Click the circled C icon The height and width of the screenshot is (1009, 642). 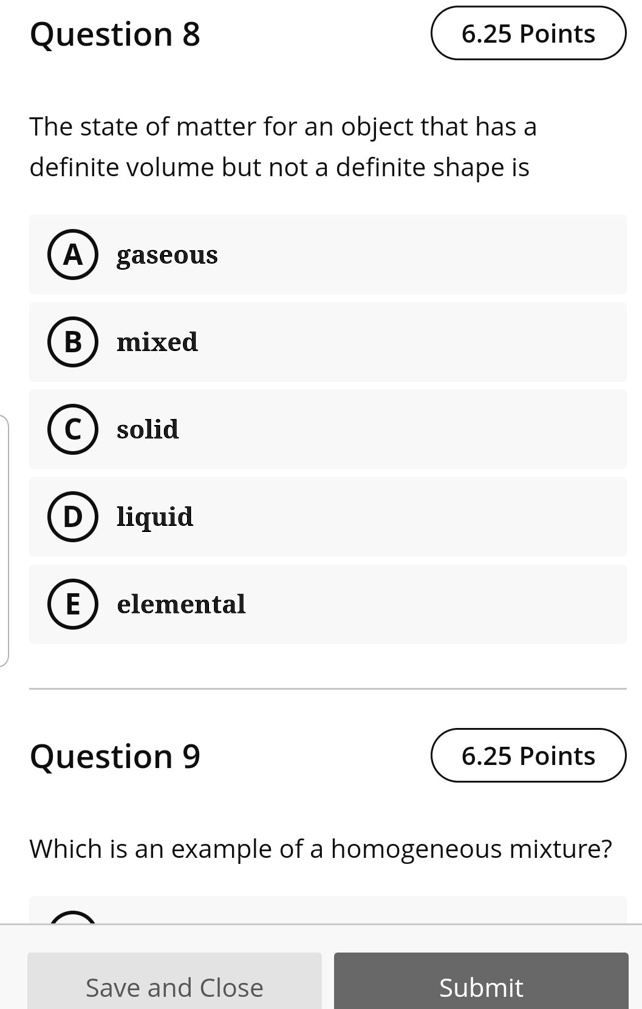tap(71, 430)
